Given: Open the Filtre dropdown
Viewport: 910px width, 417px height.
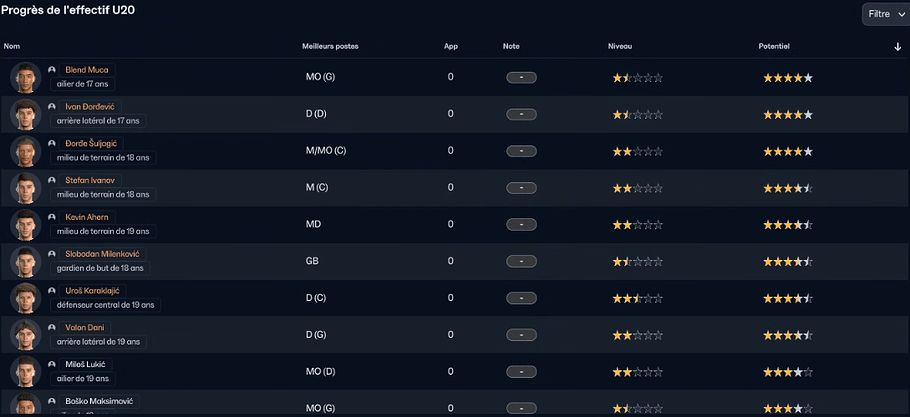Looking at the screenshot, I should click(x=886, y=14).
